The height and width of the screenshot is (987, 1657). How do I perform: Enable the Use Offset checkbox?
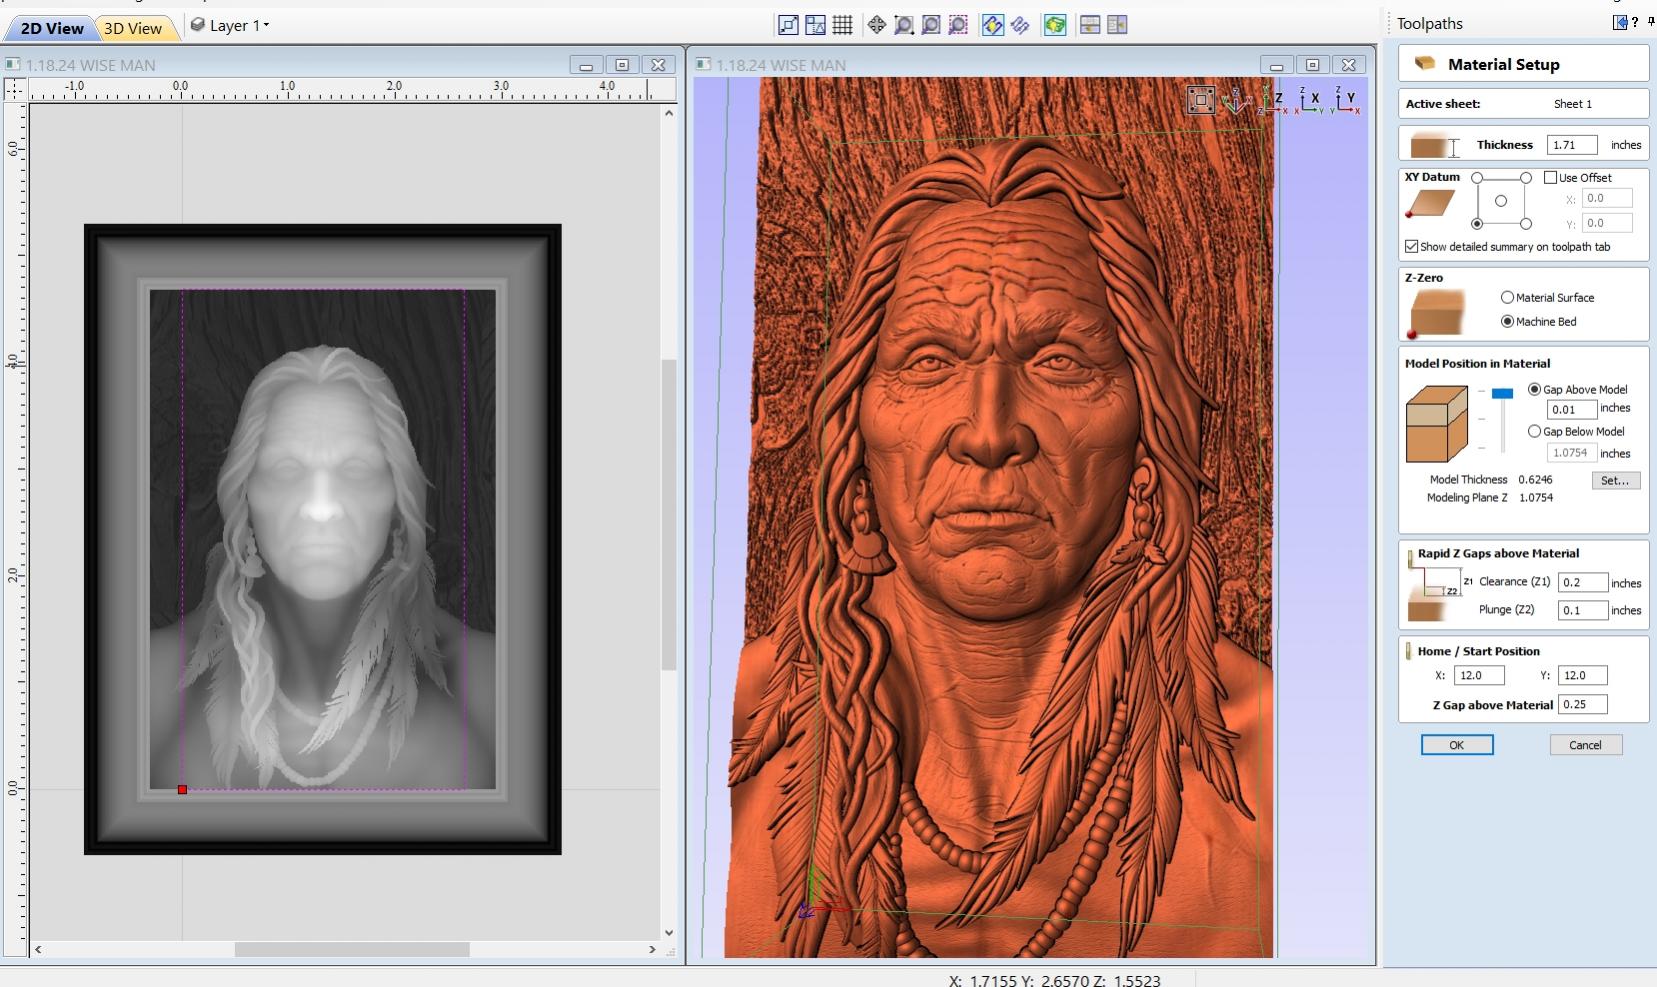1550,177
